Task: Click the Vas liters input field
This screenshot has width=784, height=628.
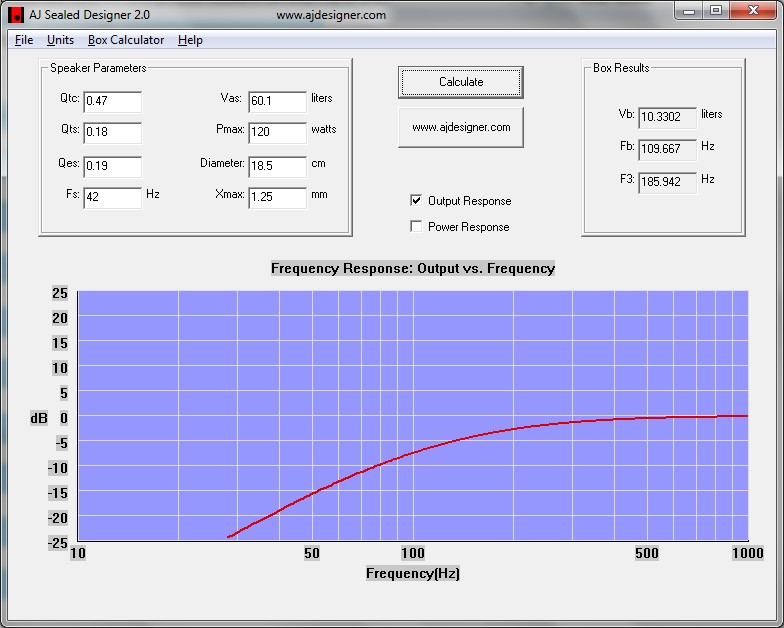Action: pyautogui.click(x=277, y=101)
